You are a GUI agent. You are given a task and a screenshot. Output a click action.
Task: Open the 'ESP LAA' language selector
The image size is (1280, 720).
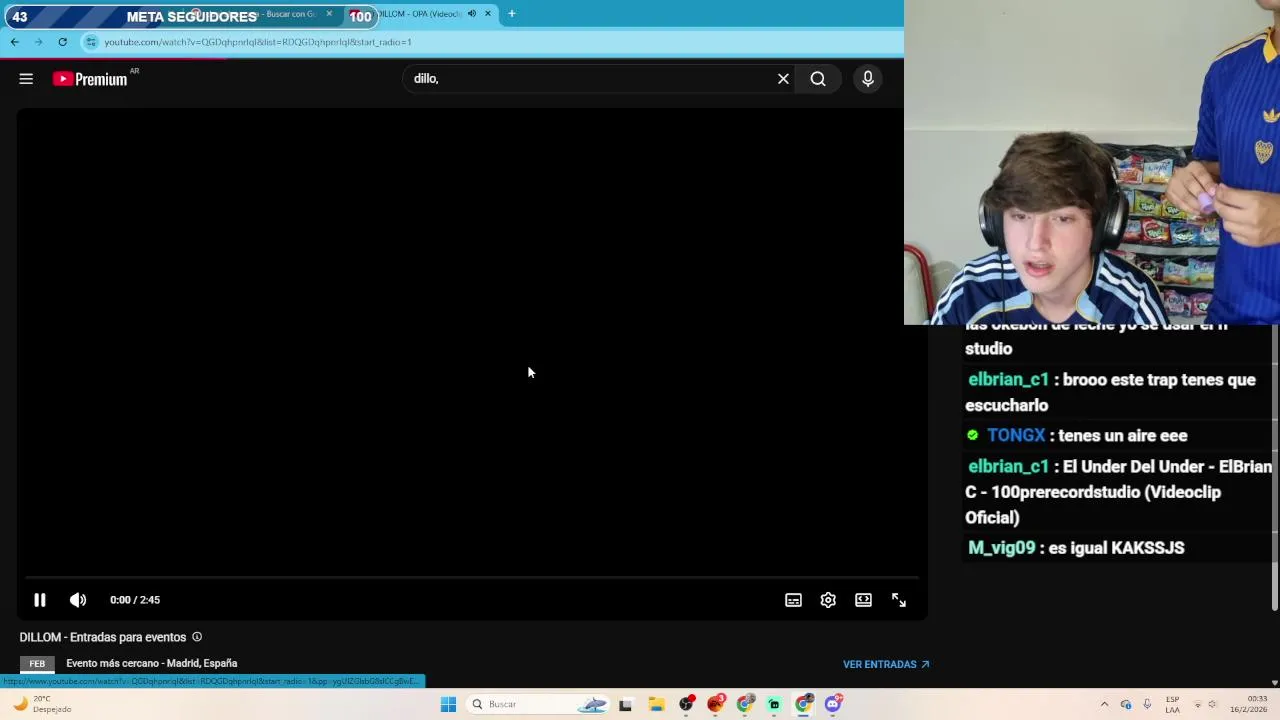[1172, 704]
